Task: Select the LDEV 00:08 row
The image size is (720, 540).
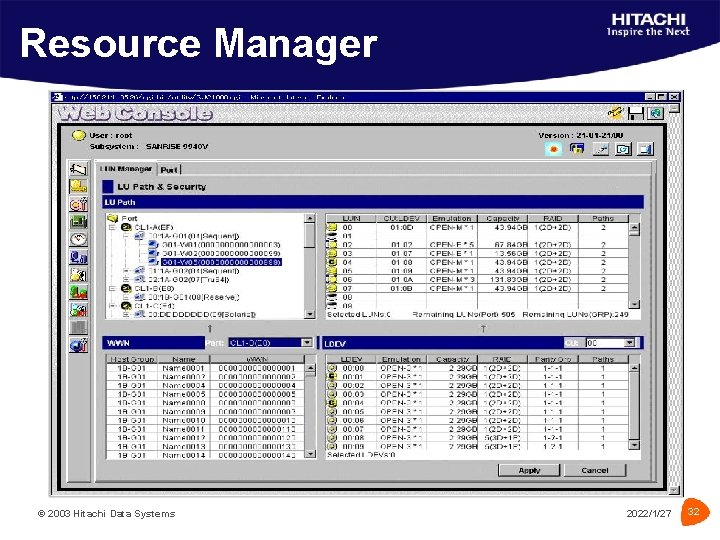Action: (478, 438)
